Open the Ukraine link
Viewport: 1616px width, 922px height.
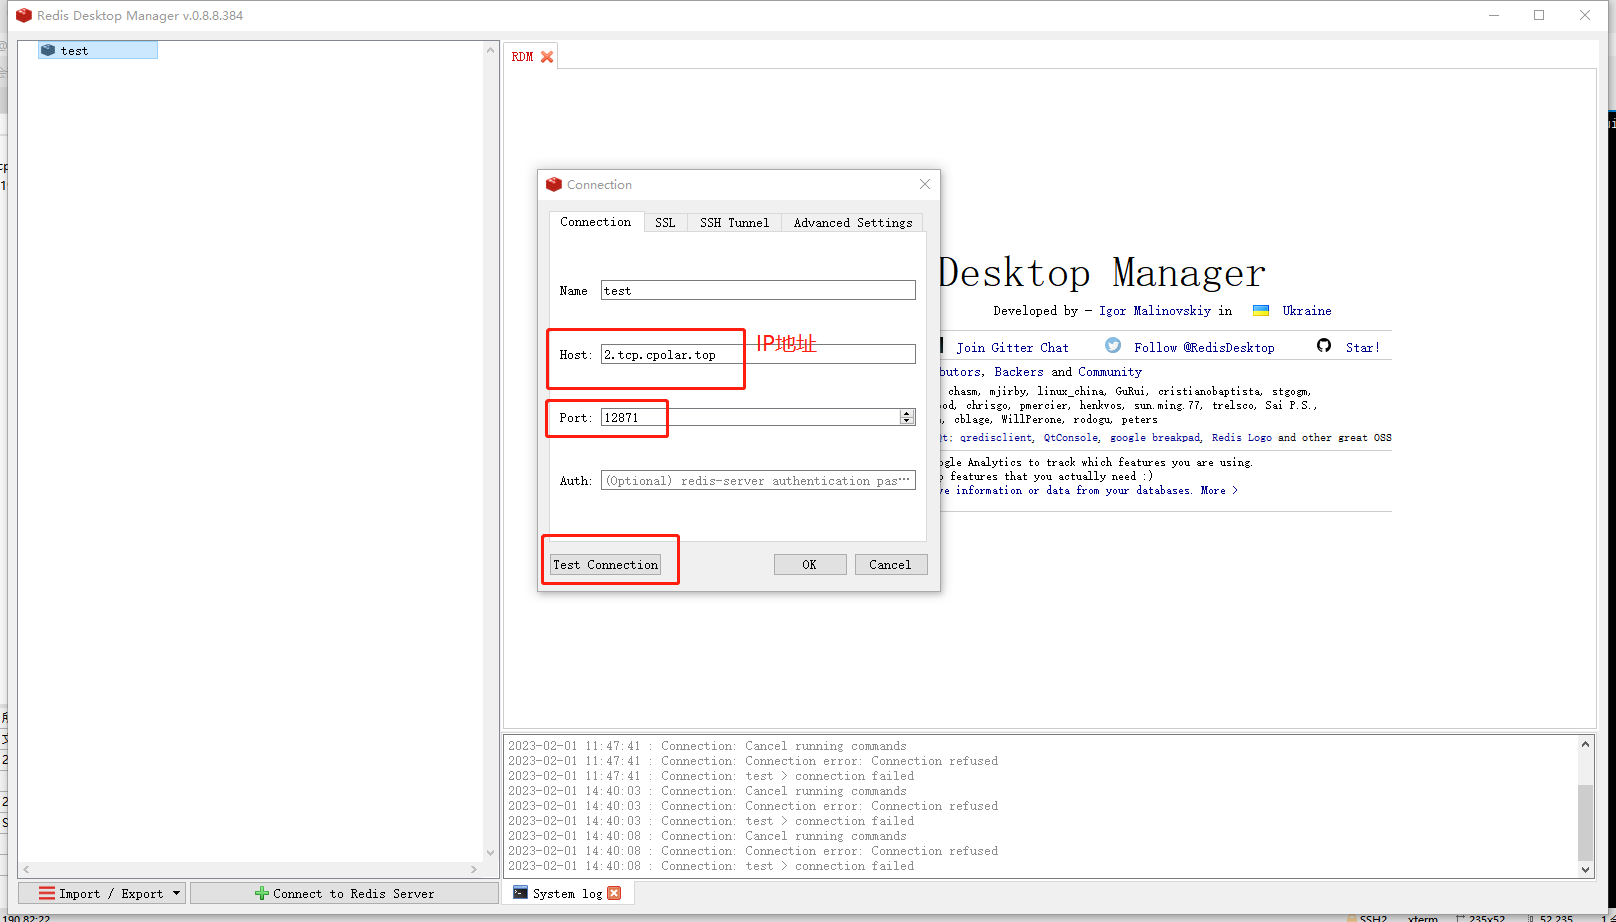tap(1307, 311)
